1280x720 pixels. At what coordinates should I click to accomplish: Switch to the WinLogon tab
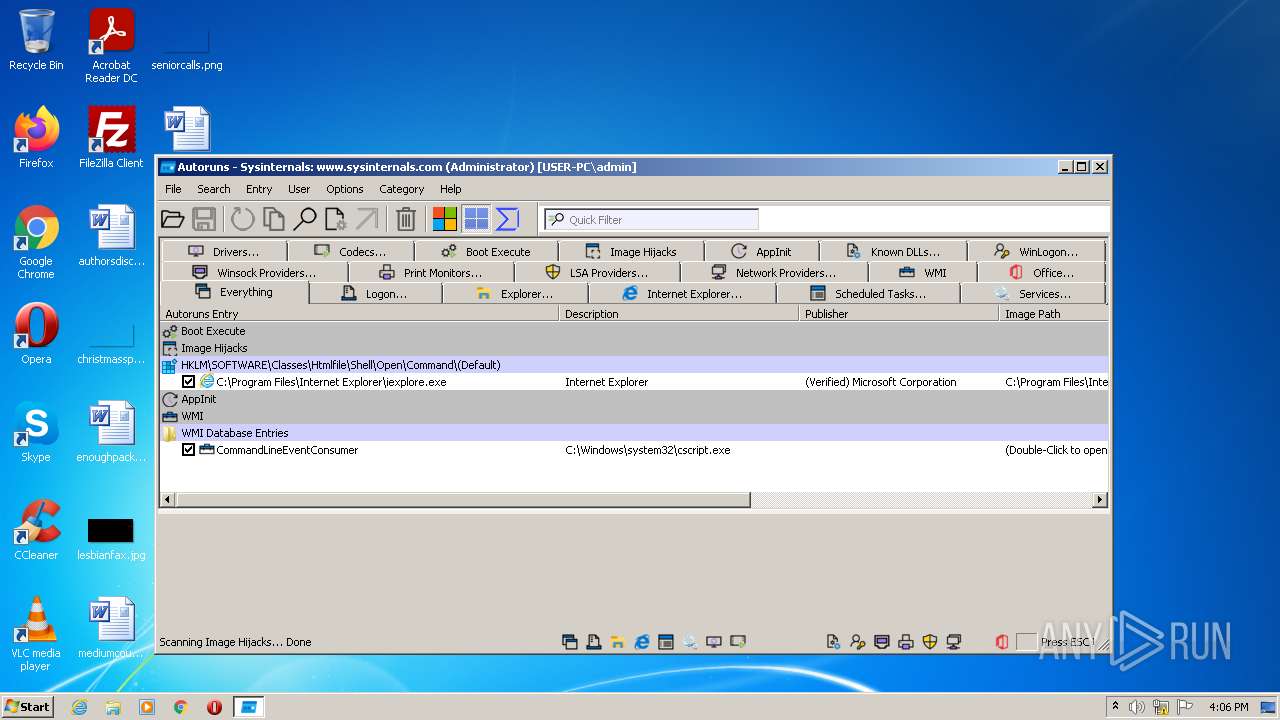click(1036, 252)
